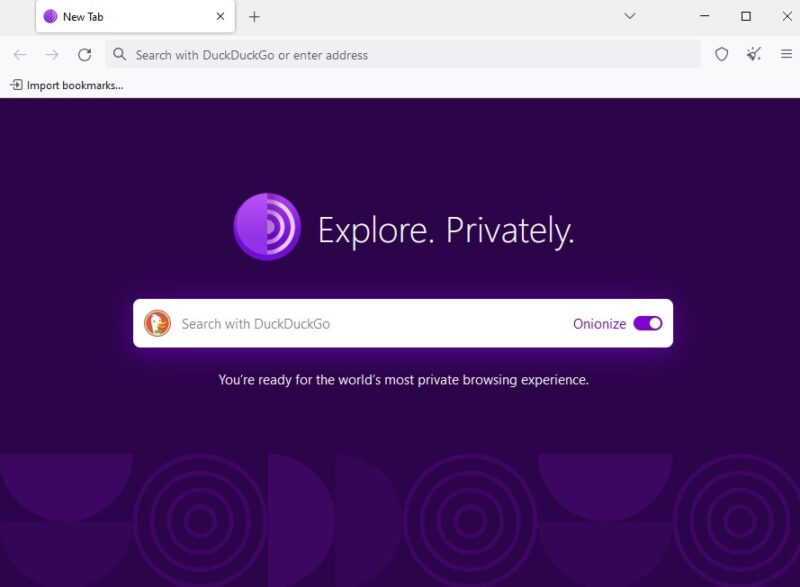Open the application hamburger menu

tap(788, 55)
